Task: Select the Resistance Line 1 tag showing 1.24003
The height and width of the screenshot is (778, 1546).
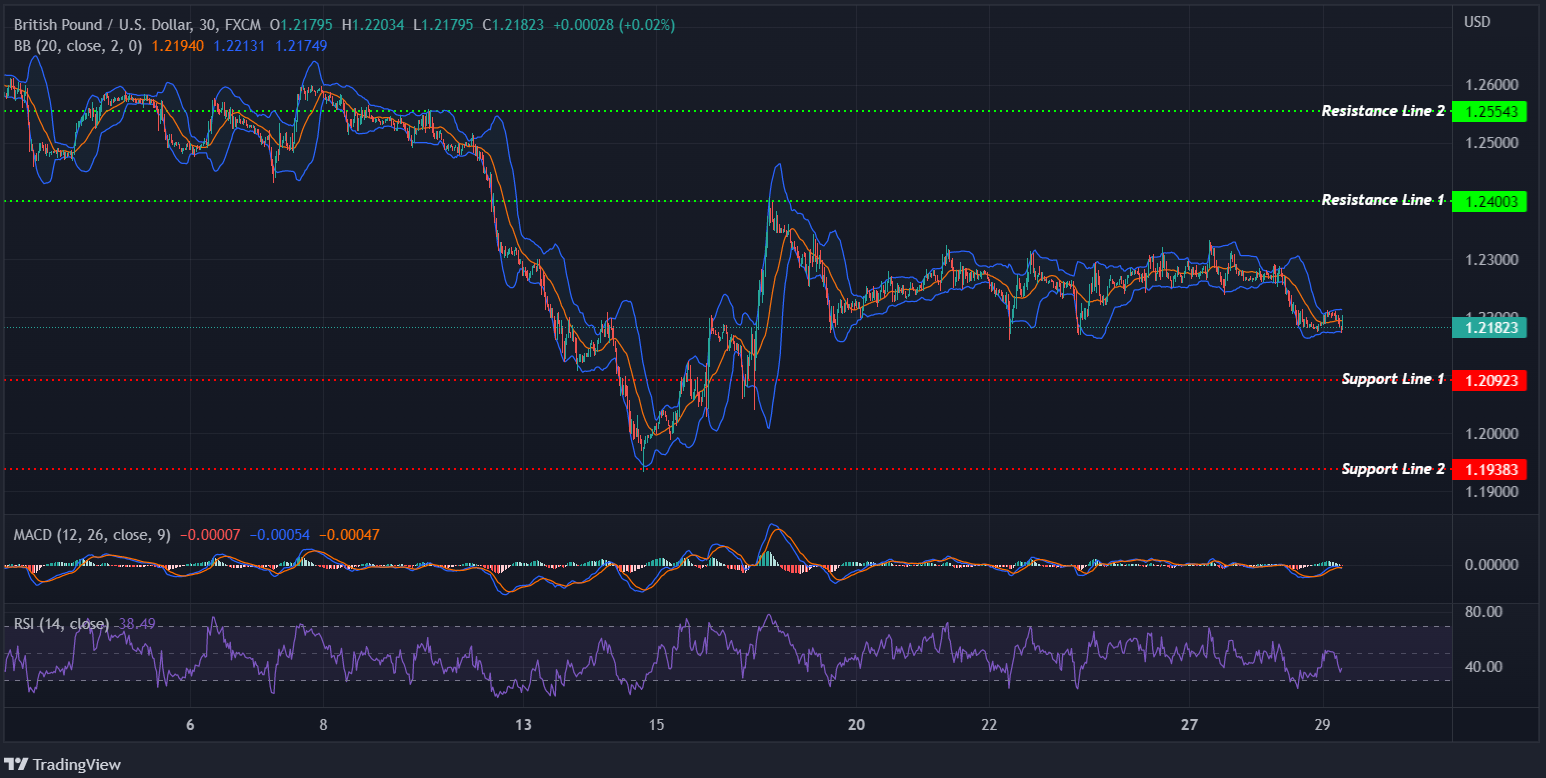Action: coord(1489,201)
